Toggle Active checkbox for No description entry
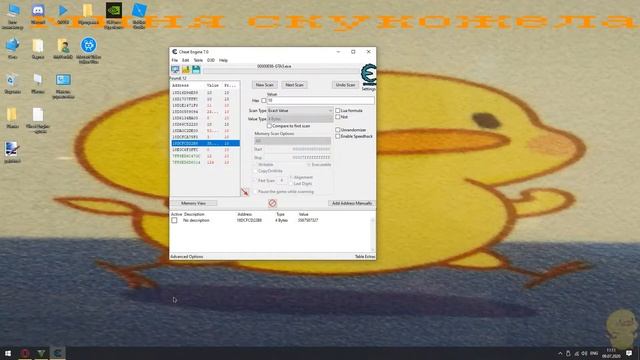This screenshot has width=640, height=360. [x=175, y=220]
